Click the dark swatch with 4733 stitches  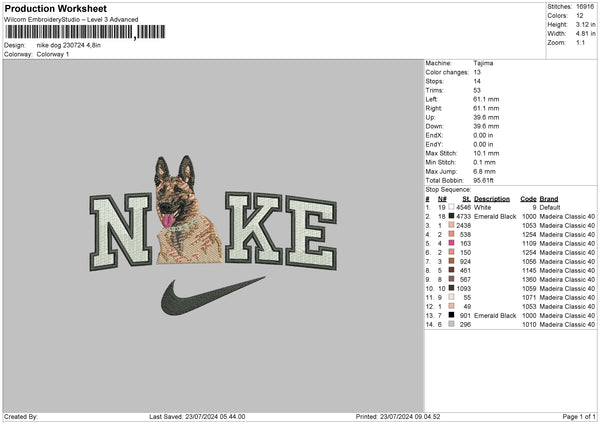[x=451, y=216]
